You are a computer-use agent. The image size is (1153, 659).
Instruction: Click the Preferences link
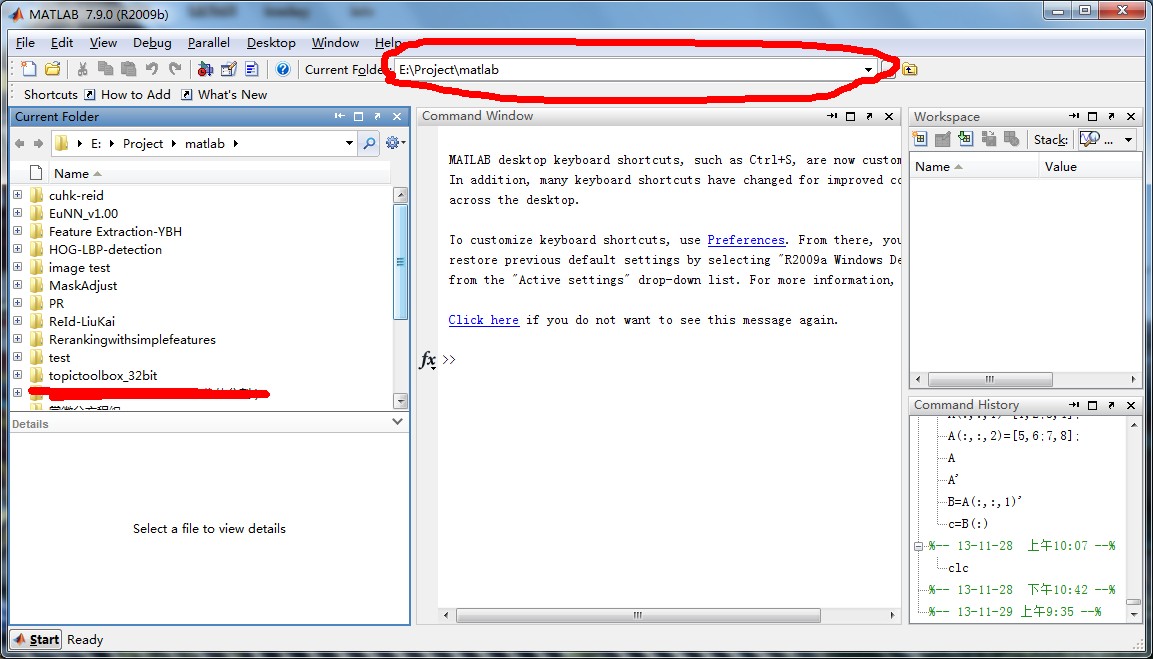746,240
